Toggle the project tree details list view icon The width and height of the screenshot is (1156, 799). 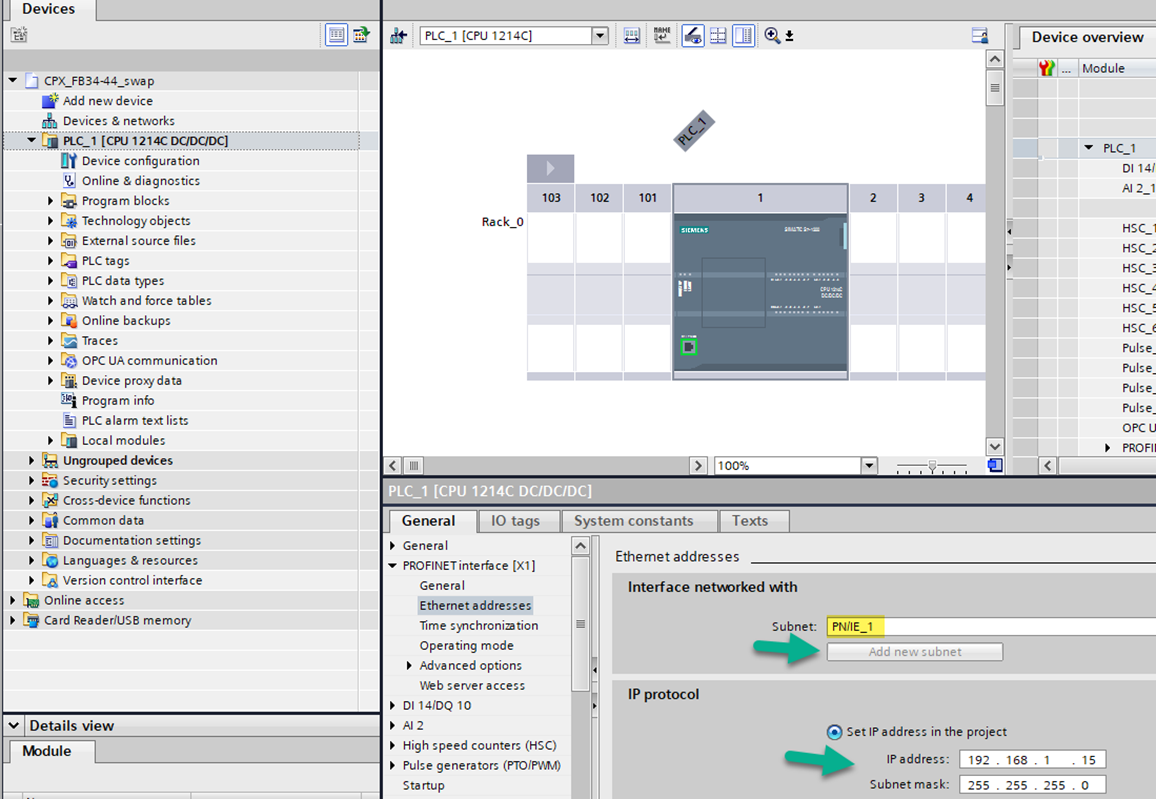[336, 35]
